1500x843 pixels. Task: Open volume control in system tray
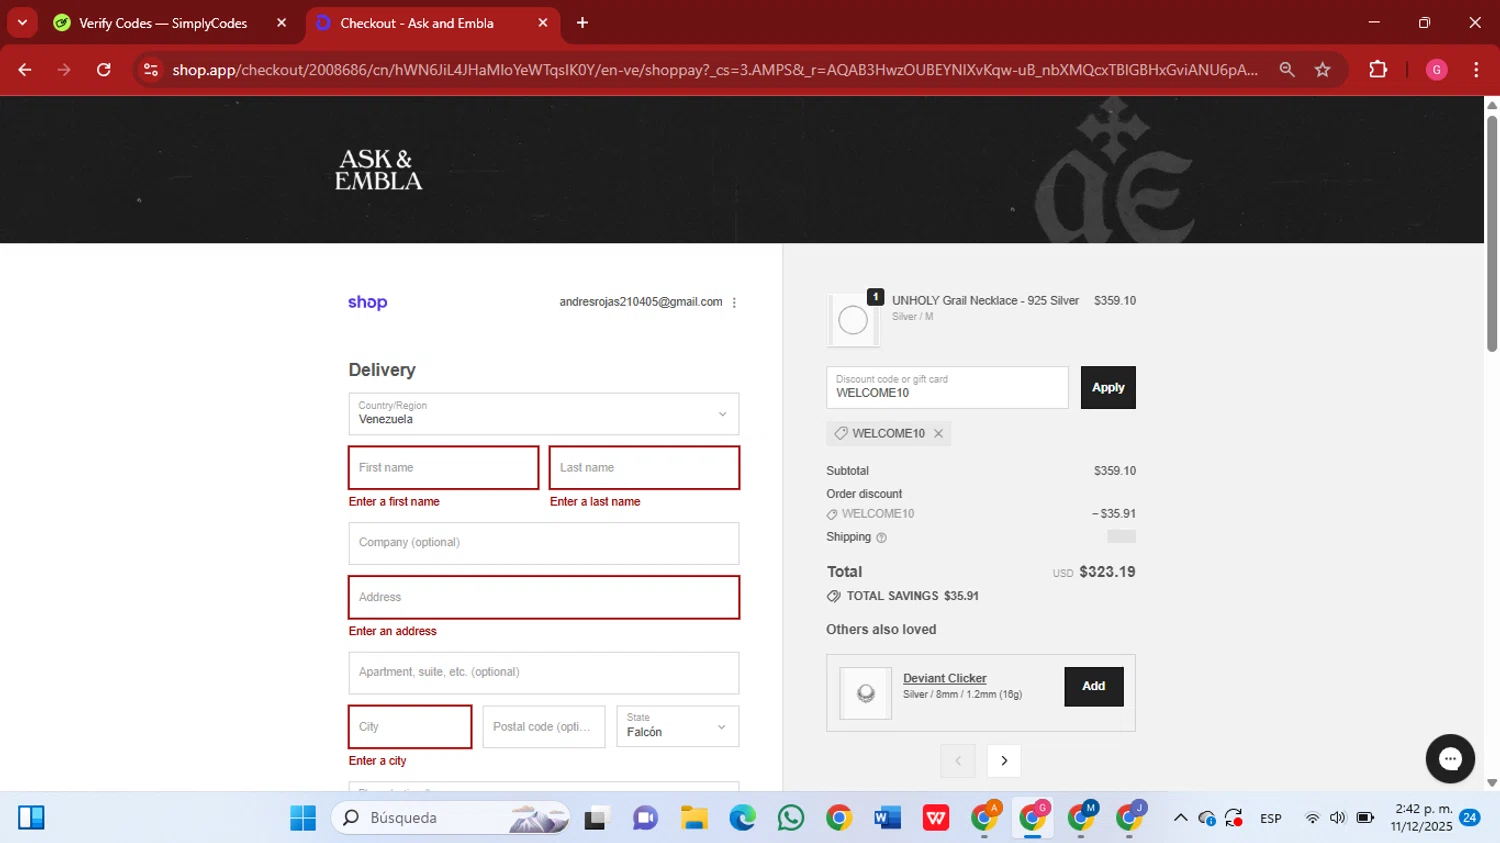1338,818
